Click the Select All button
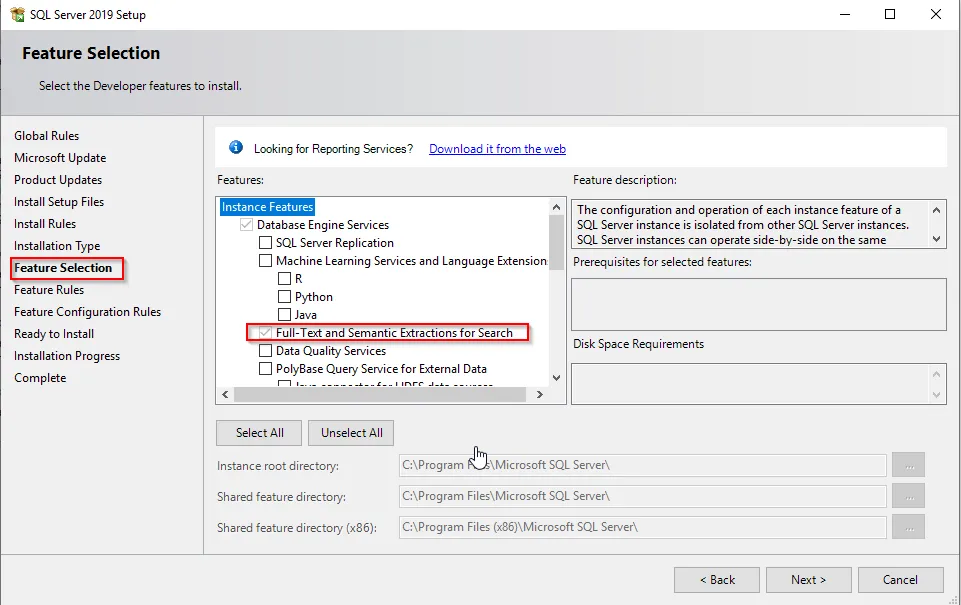This screenshot has width=961, height=605. point(259,433)
